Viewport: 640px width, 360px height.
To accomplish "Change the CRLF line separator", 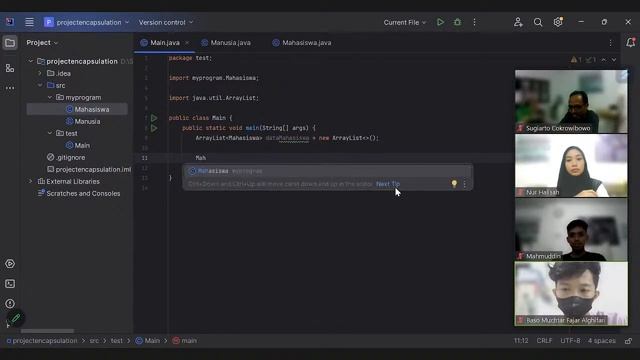I will click(544, 340).
